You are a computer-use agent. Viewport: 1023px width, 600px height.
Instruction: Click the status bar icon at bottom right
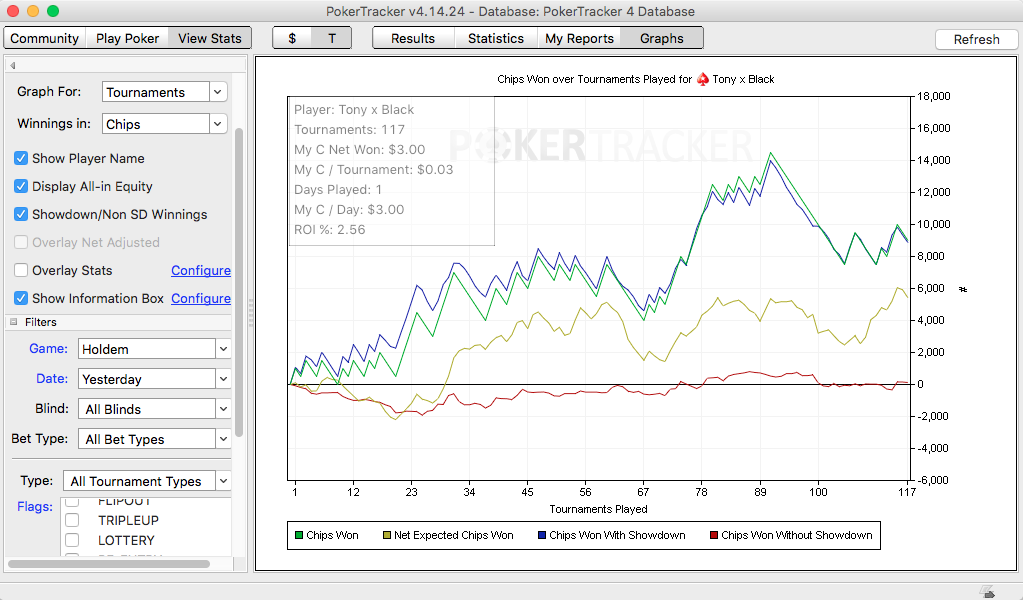tap(986, 591)
